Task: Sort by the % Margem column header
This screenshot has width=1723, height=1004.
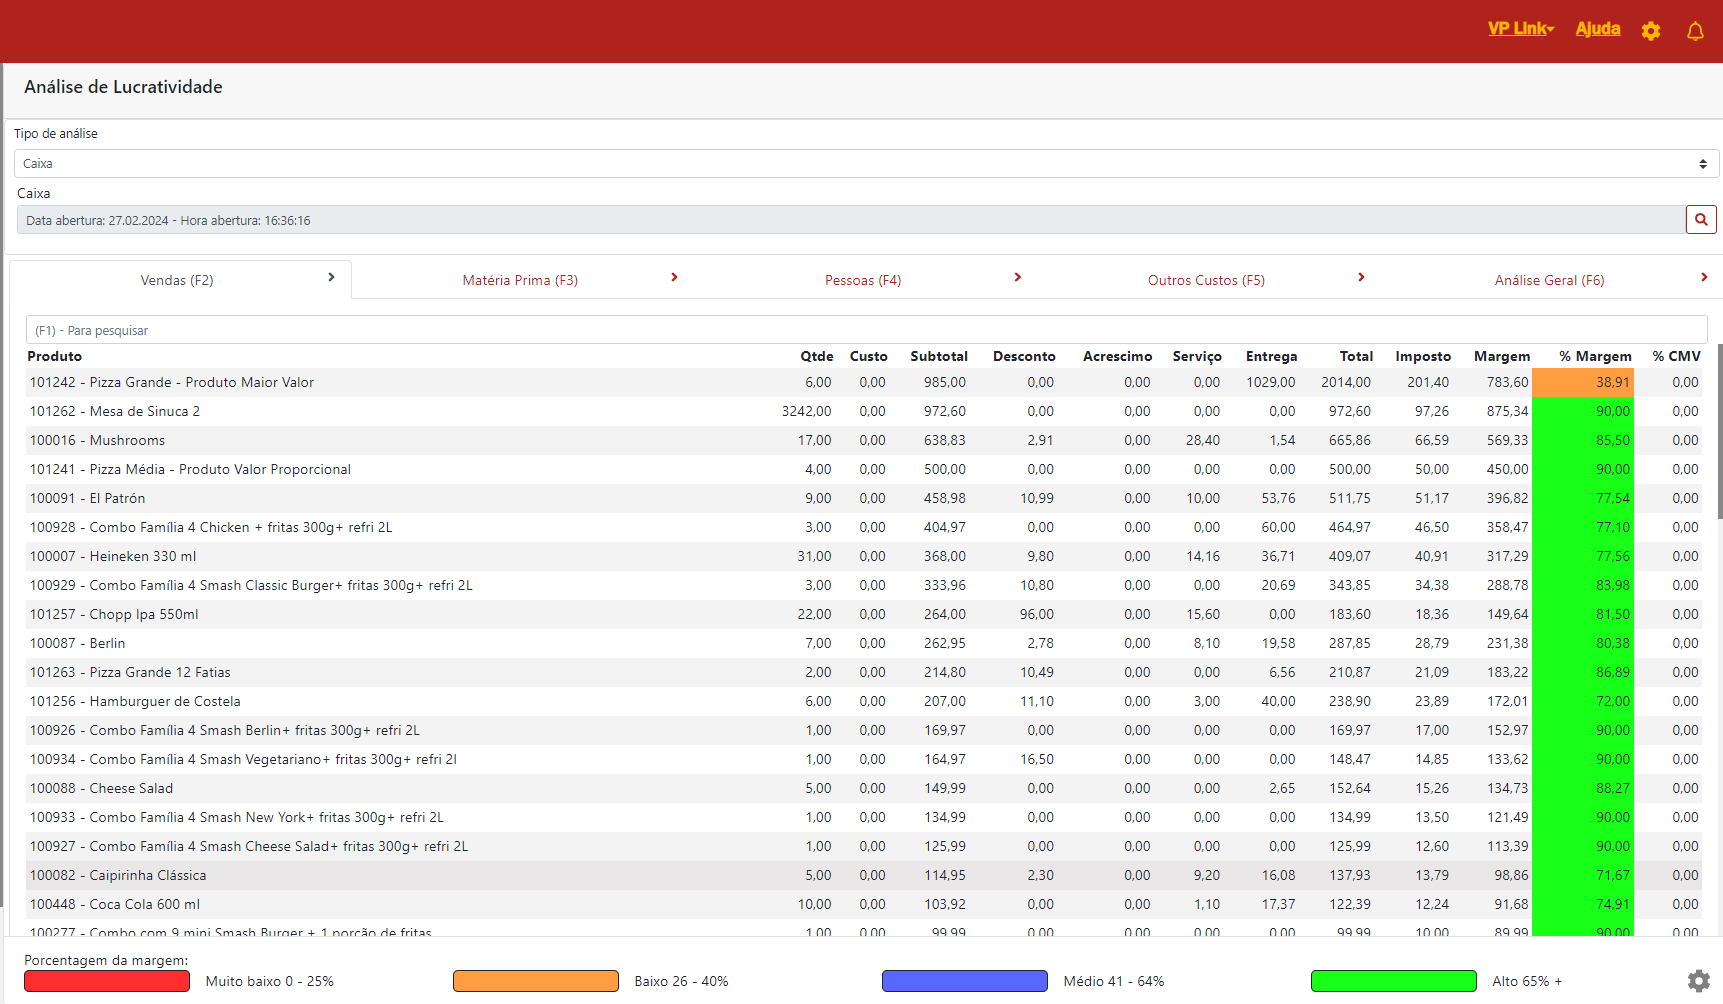Action: pyautogui.click(x=1594, y=357)
